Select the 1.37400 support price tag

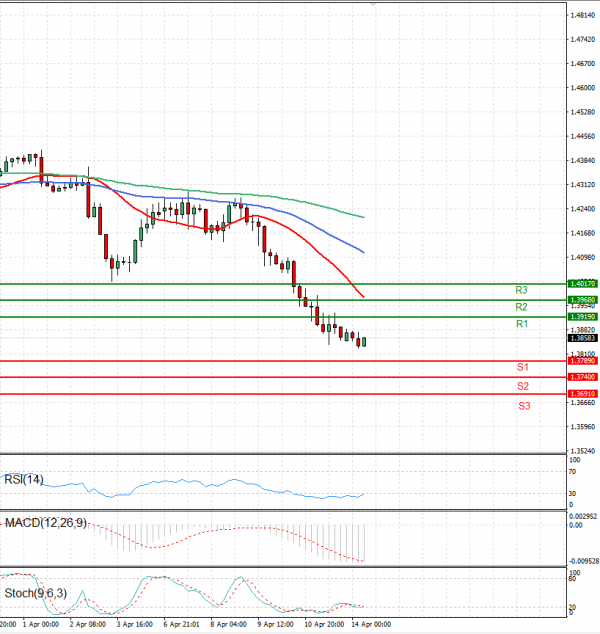point(582,377)
